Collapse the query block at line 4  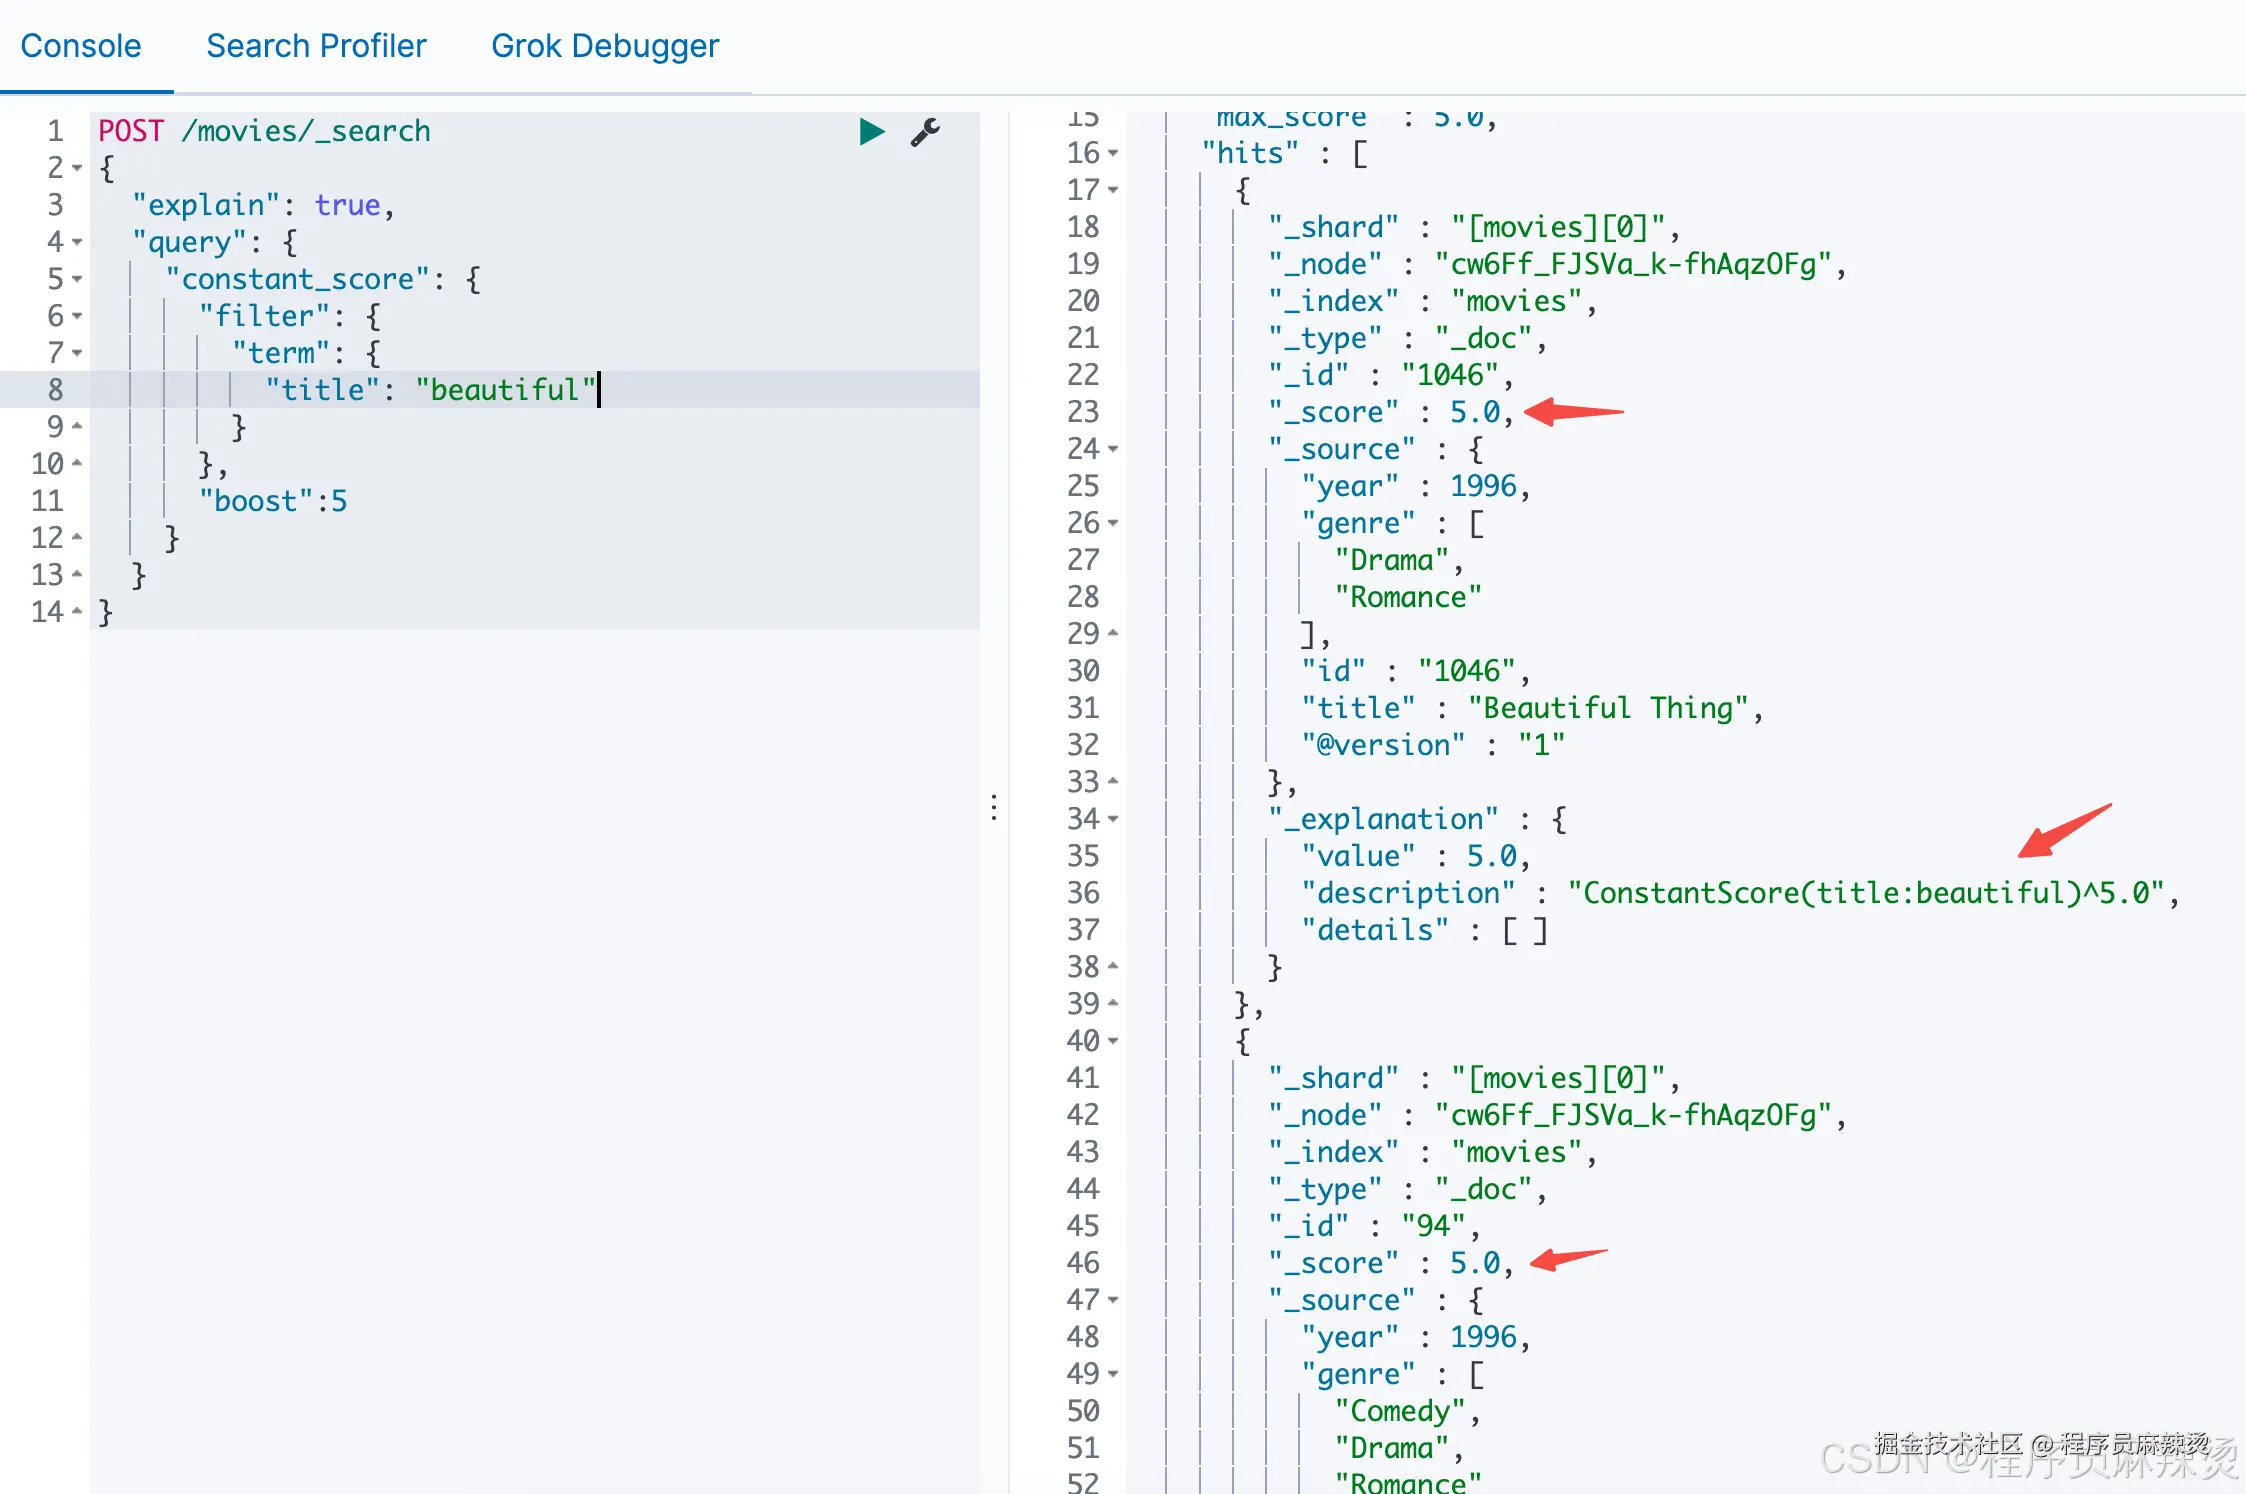click(78, 242)
